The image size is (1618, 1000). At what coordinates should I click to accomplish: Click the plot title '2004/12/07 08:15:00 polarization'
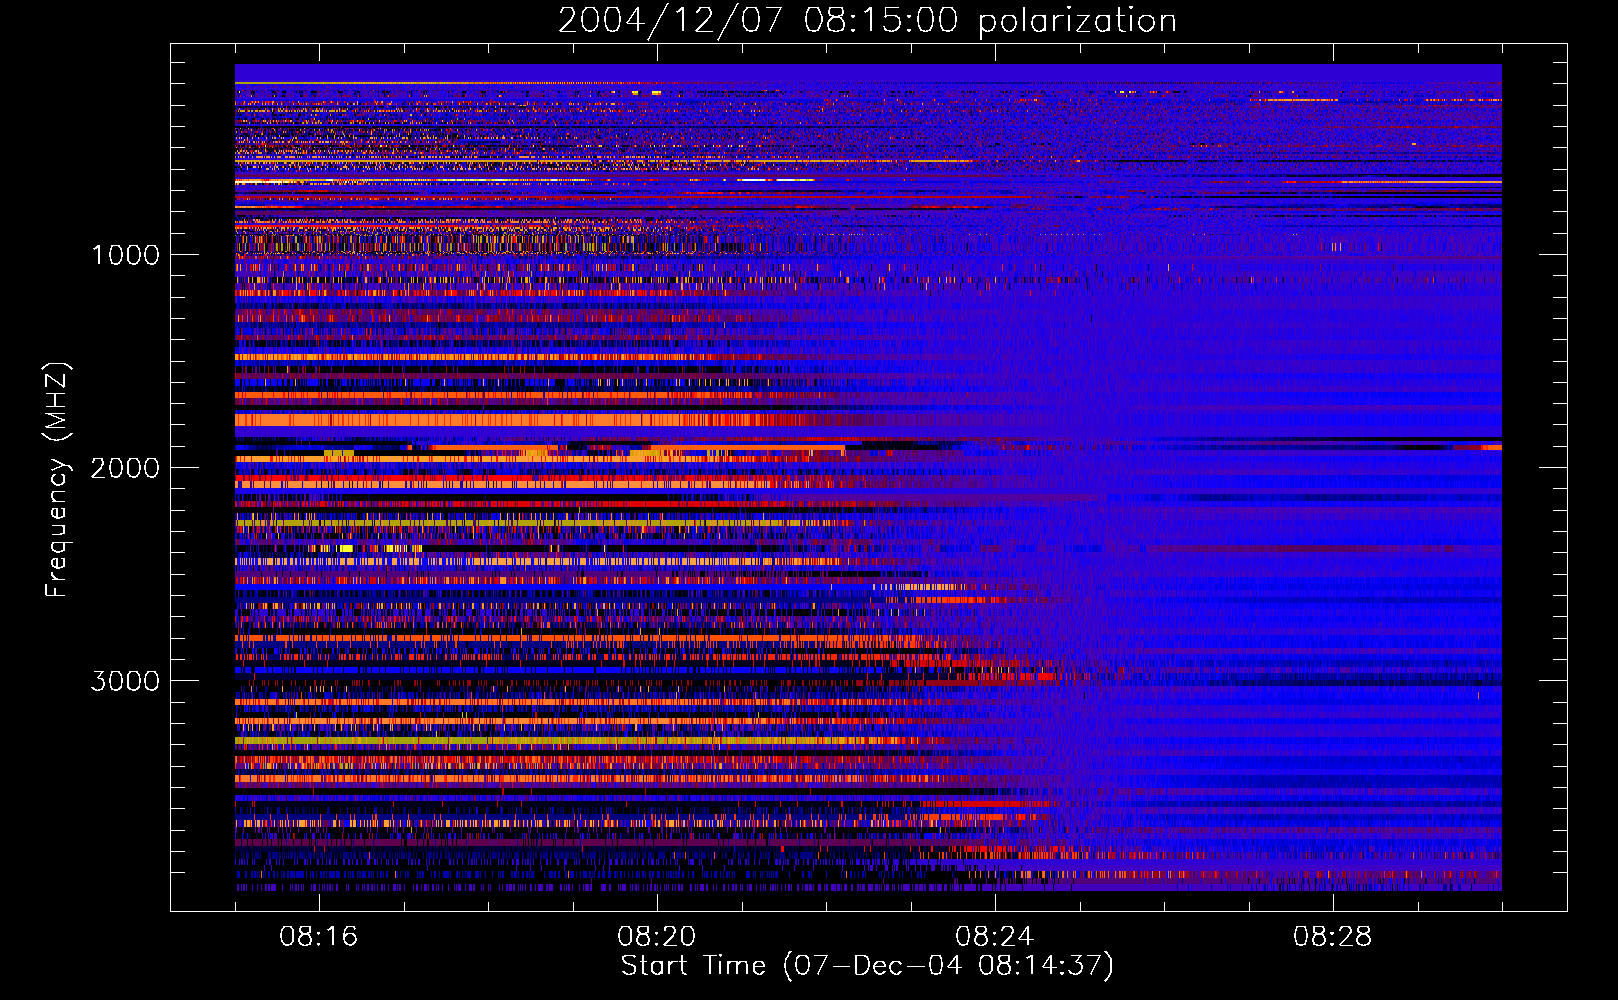click(x=867, y=21)
